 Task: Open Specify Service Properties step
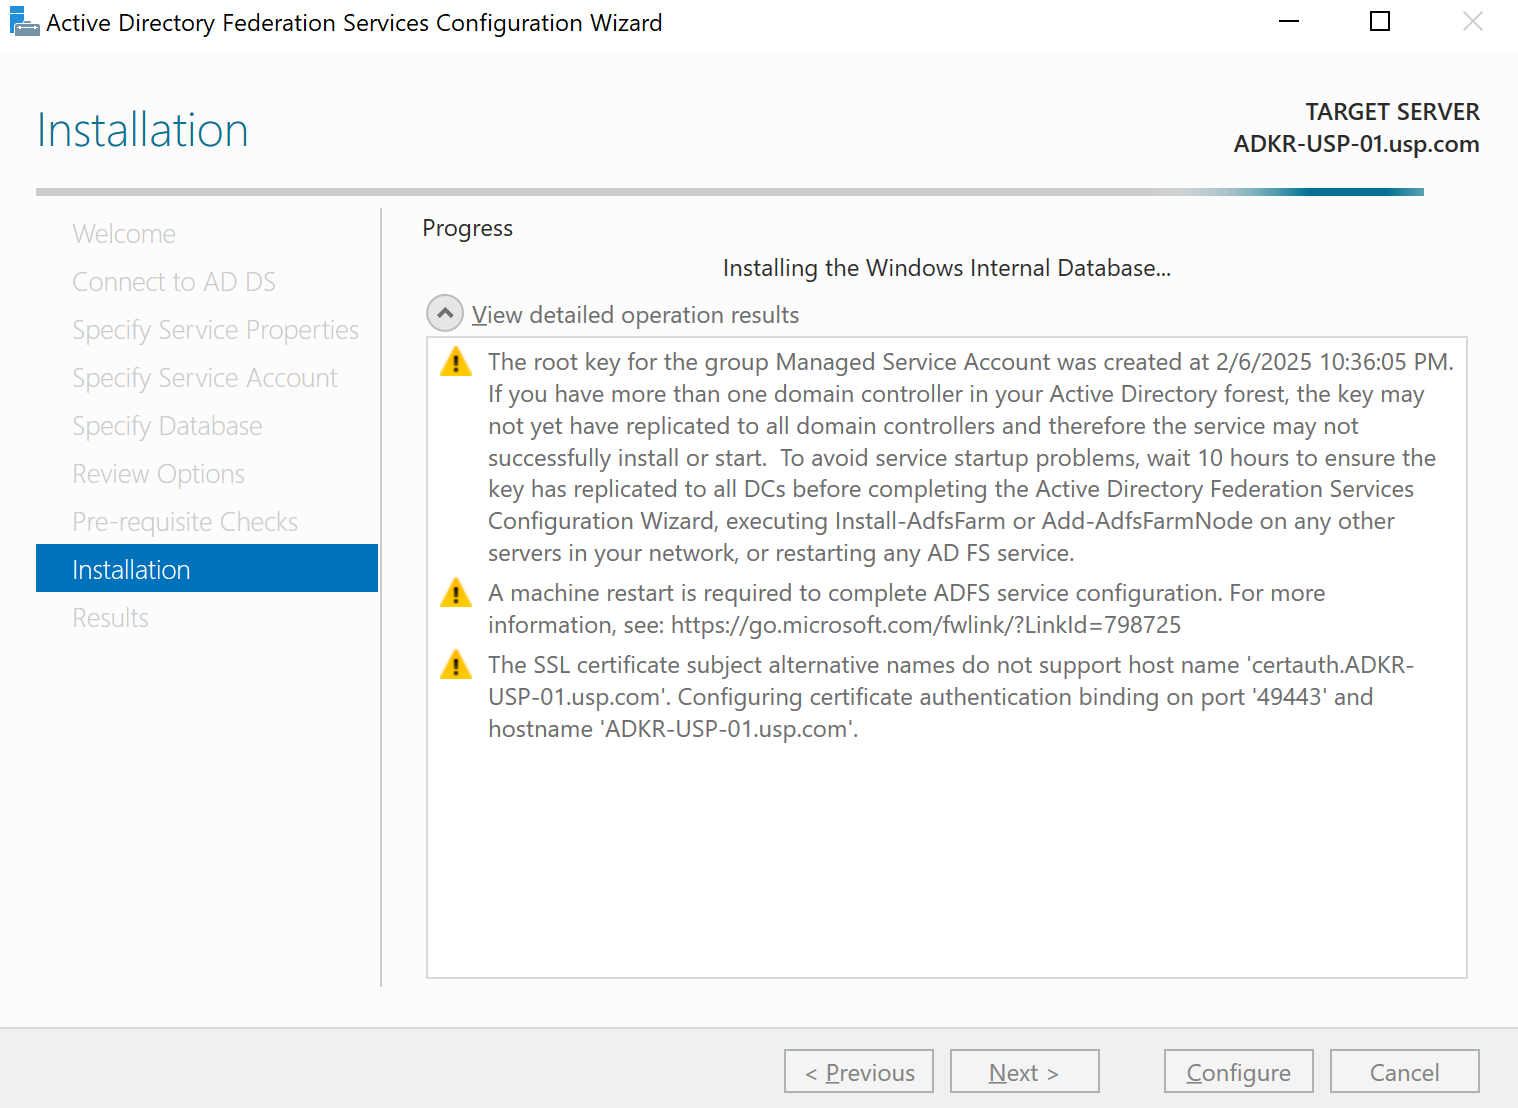tap(215, 330)
